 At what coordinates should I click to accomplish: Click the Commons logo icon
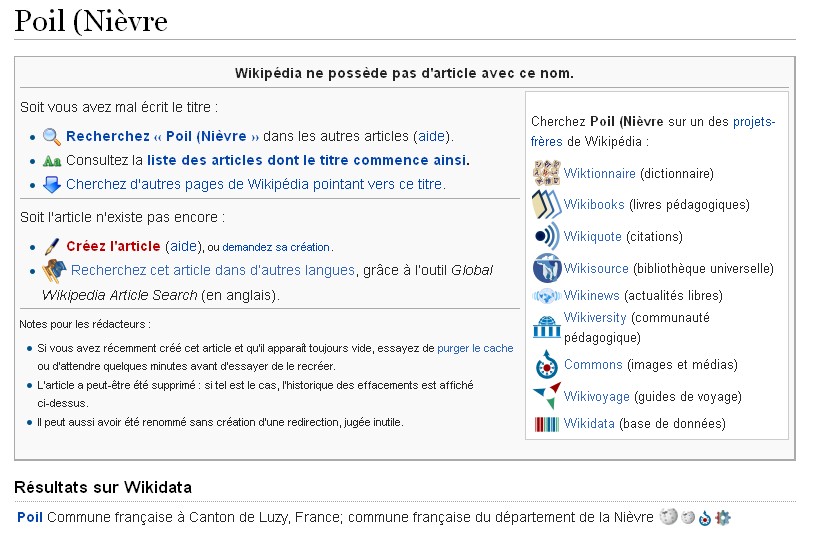tap(546, 365)
